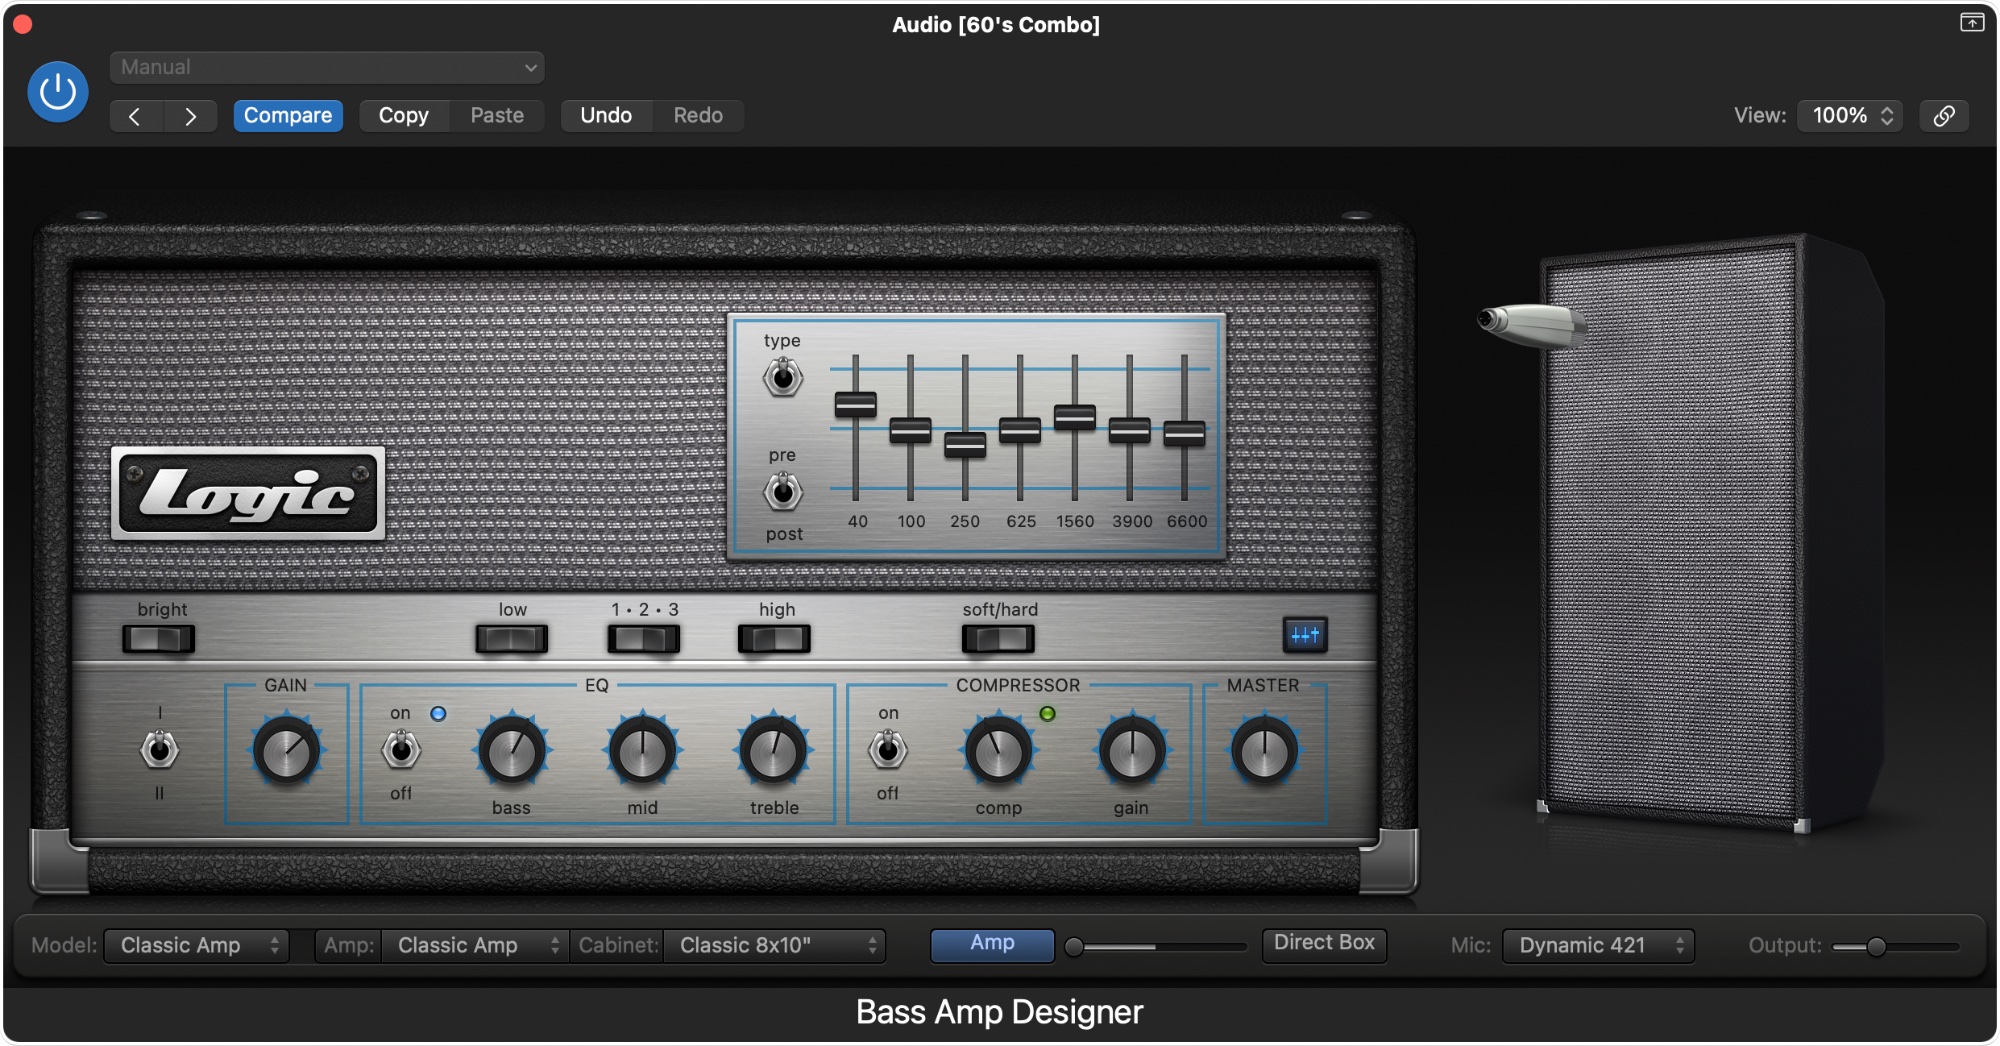Go to the previous preset arrow
The image size is (2000, 1046).
135,116
